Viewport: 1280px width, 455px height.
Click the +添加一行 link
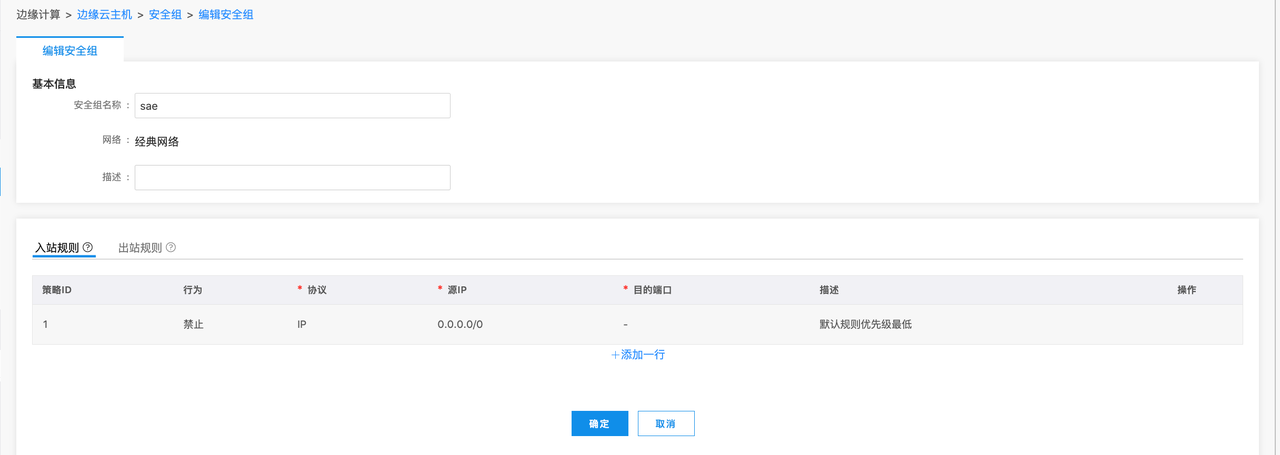pos(638,355)
